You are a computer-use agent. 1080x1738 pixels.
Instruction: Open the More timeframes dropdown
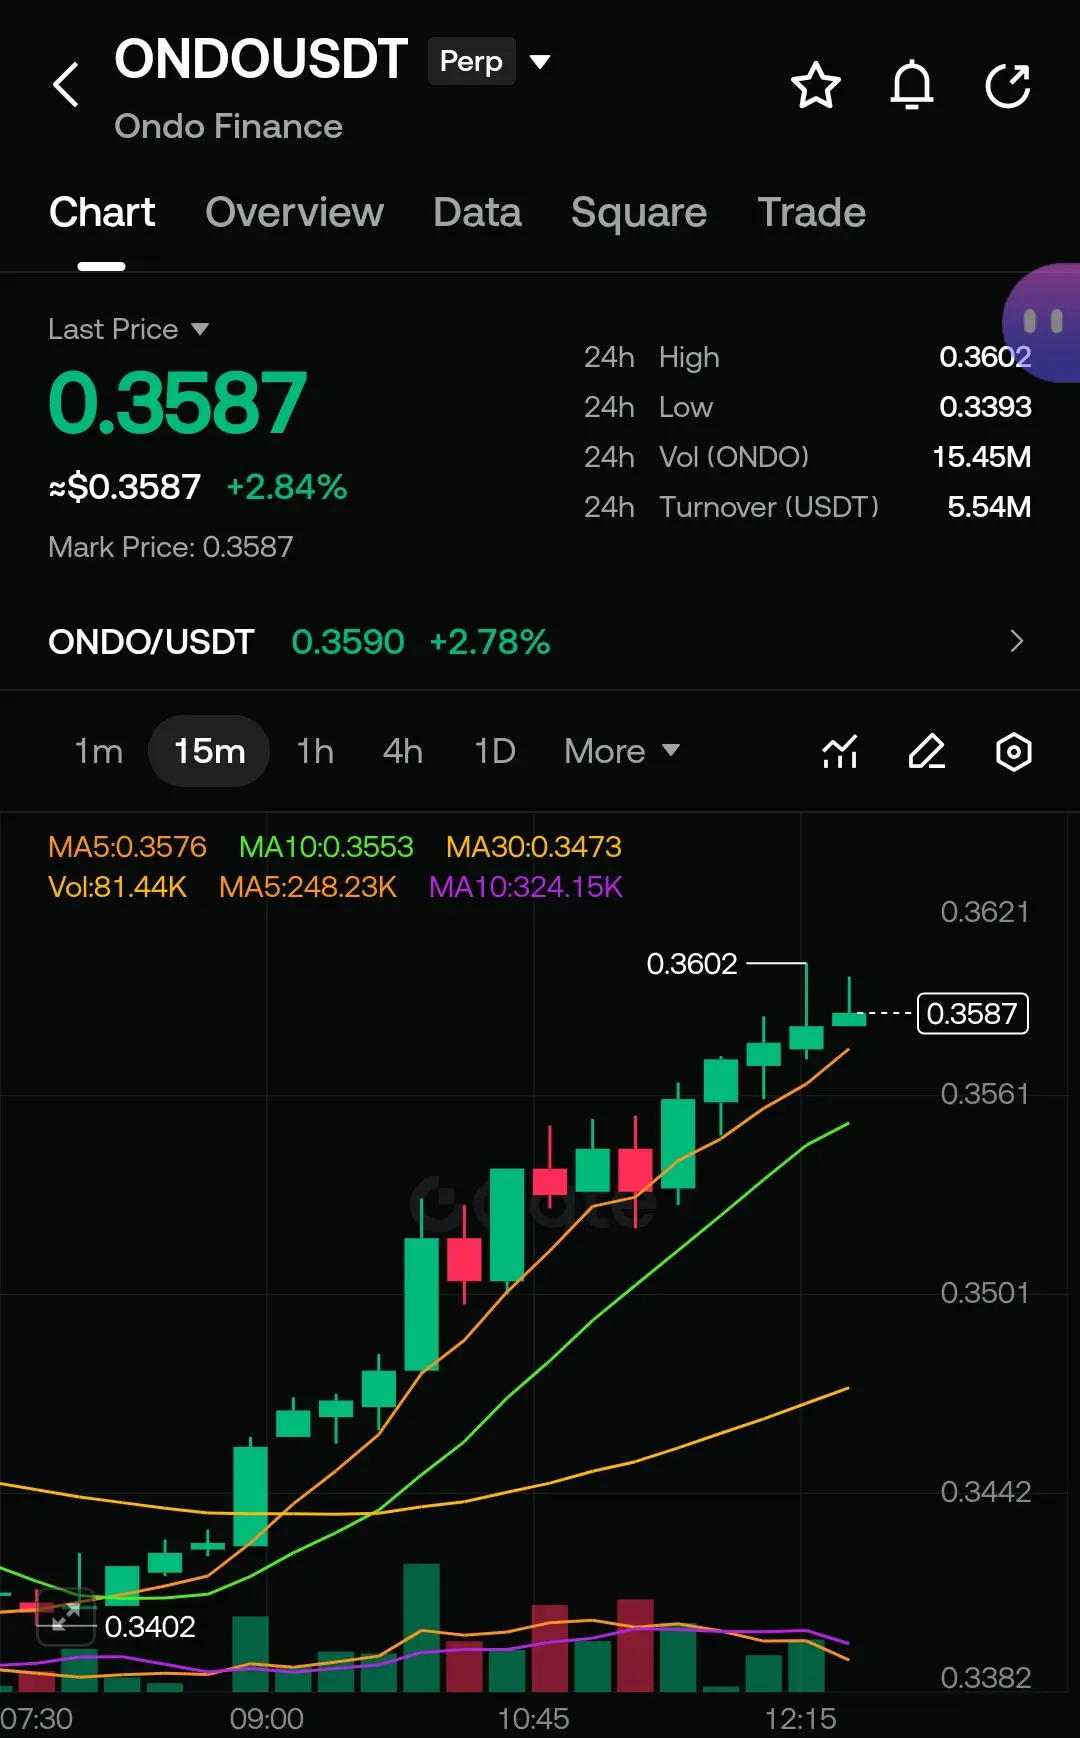pyautogui.click(x=622, y=751)
